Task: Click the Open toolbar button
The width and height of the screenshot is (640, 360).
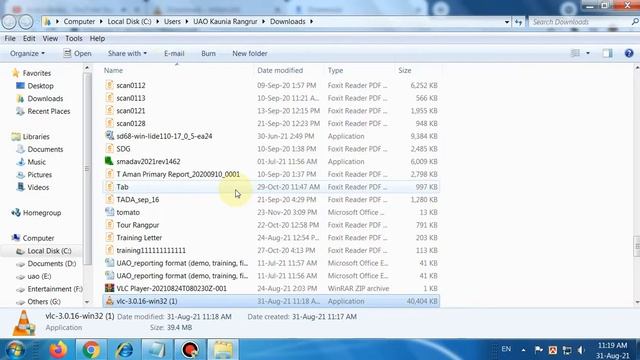Action: [x=77, y=53]
